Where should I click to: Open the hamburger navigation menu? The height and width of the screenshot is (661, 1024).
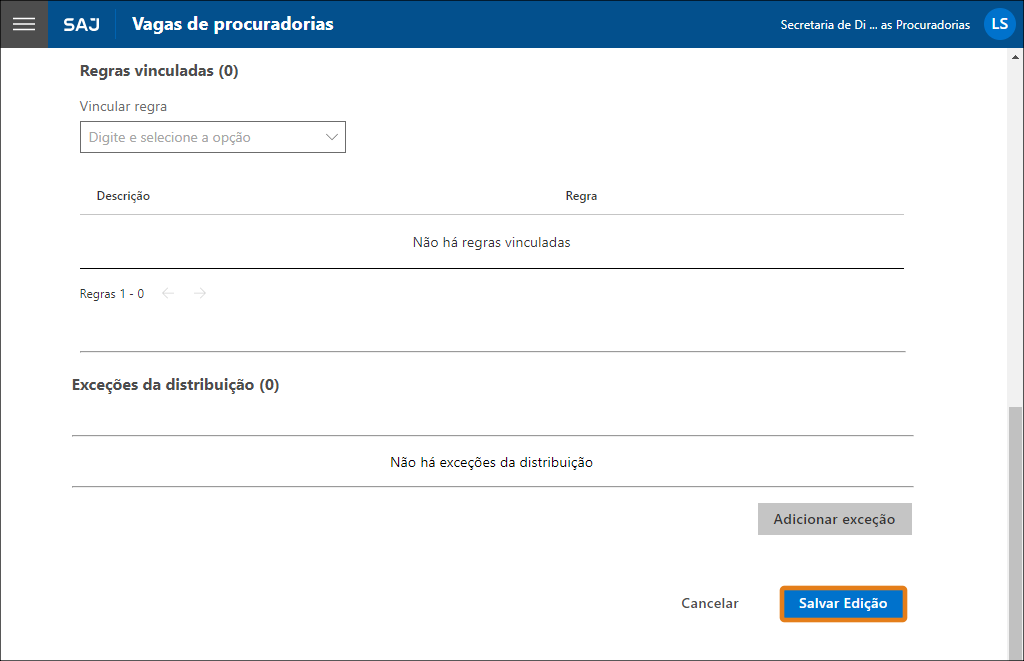point(23,24)
